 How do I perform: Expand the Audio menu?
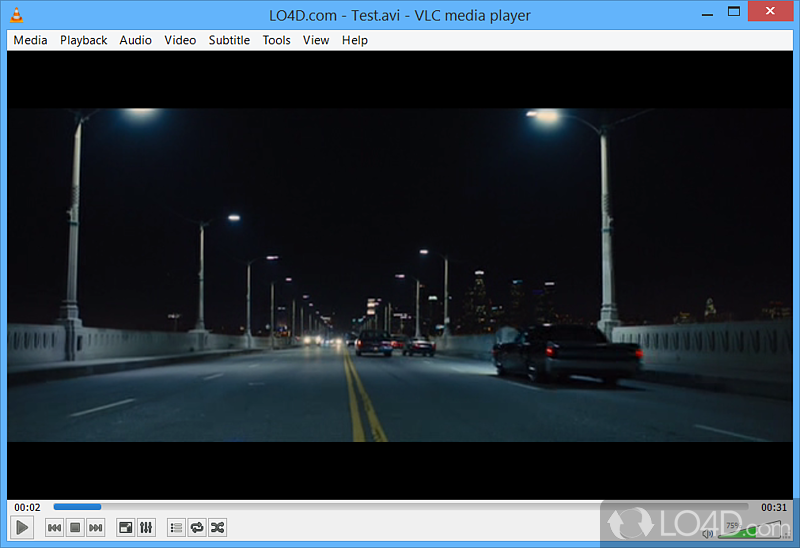tap(135, 40)
